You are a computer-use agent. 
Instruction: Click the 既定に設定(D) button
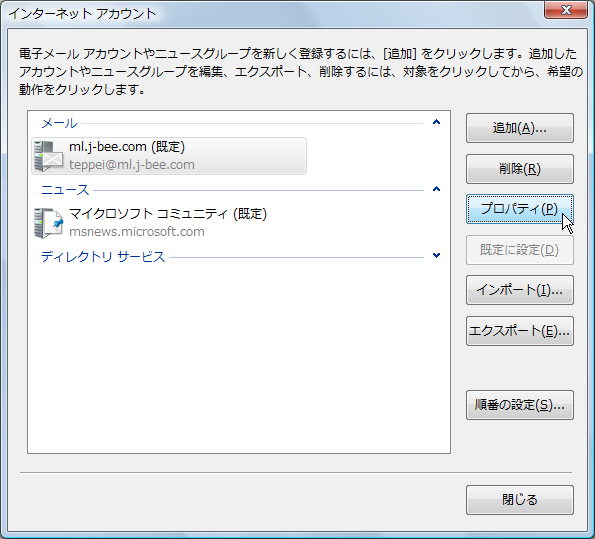pyautogui.click(x=519, y=250)
